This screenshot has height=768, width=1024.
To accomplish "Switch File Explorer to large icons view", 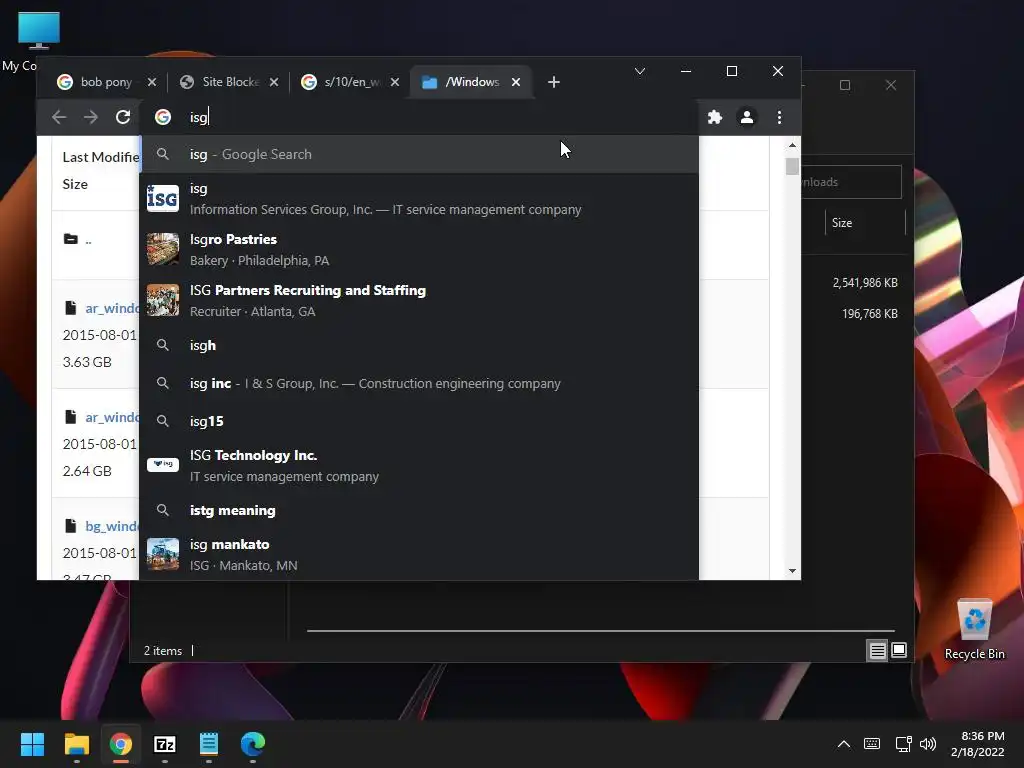I will tap(899, 650).
